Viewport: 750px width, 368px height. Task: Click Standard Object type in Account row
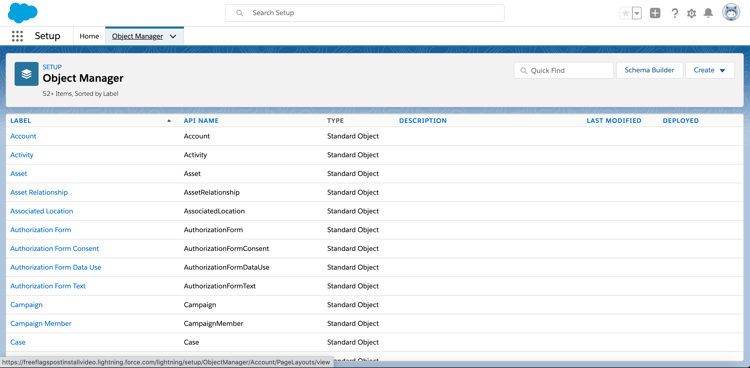[353, 136]
